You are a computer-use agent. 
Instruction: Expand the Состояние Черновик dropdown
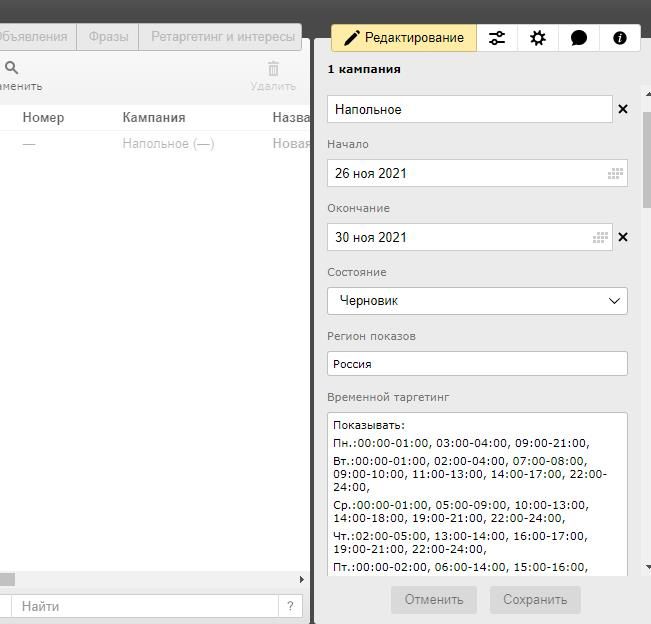point(477,301)
